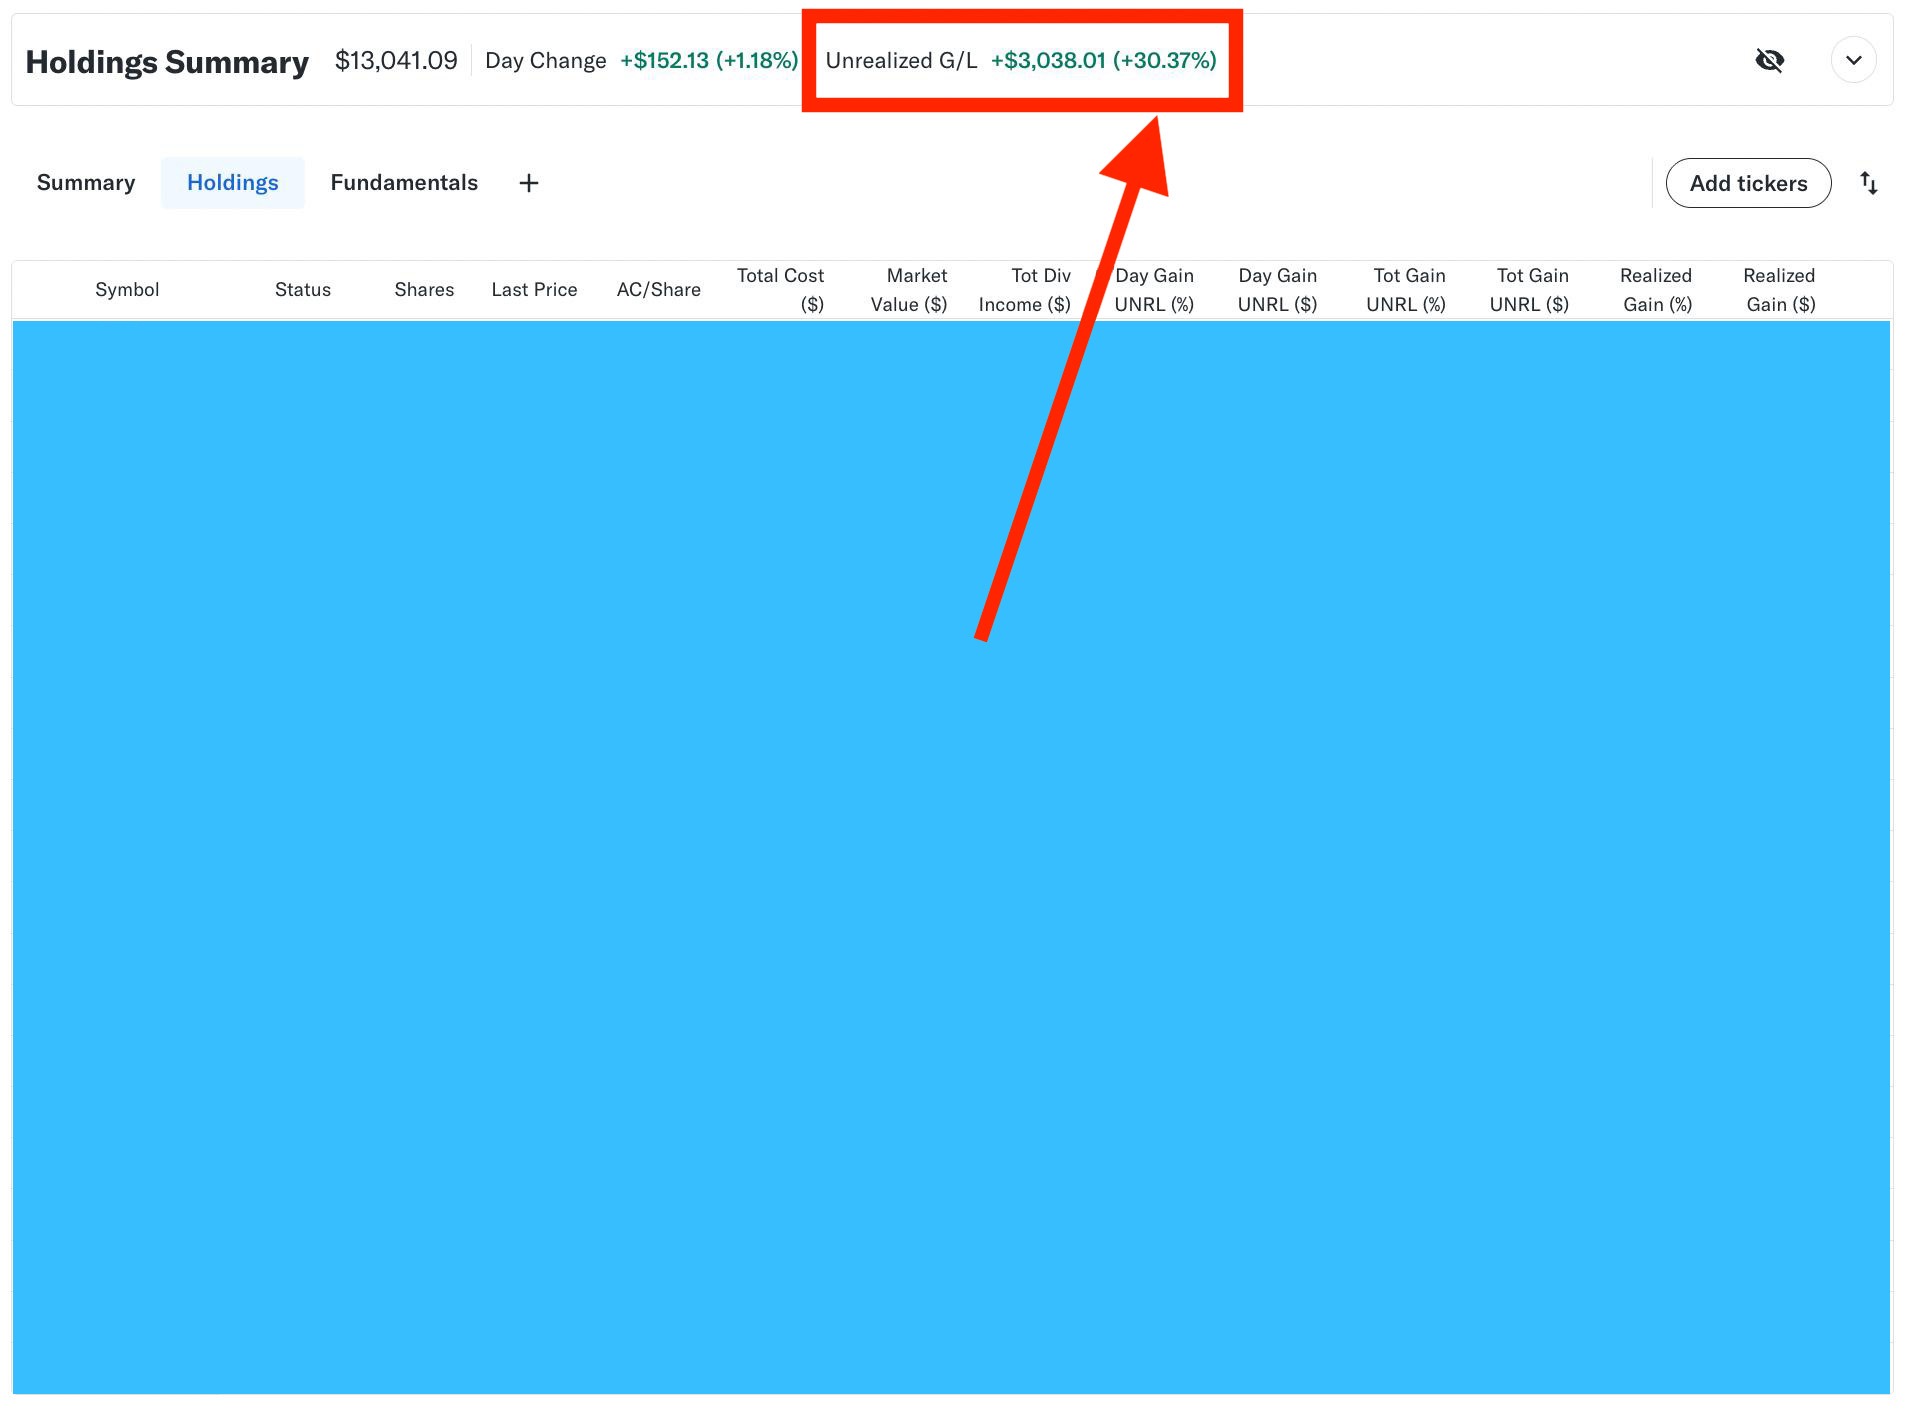This screenshot has width=1910, height=1416.
Task: Sort by Tot Gain UNRL (%) column
Action: click(1406, 290)
